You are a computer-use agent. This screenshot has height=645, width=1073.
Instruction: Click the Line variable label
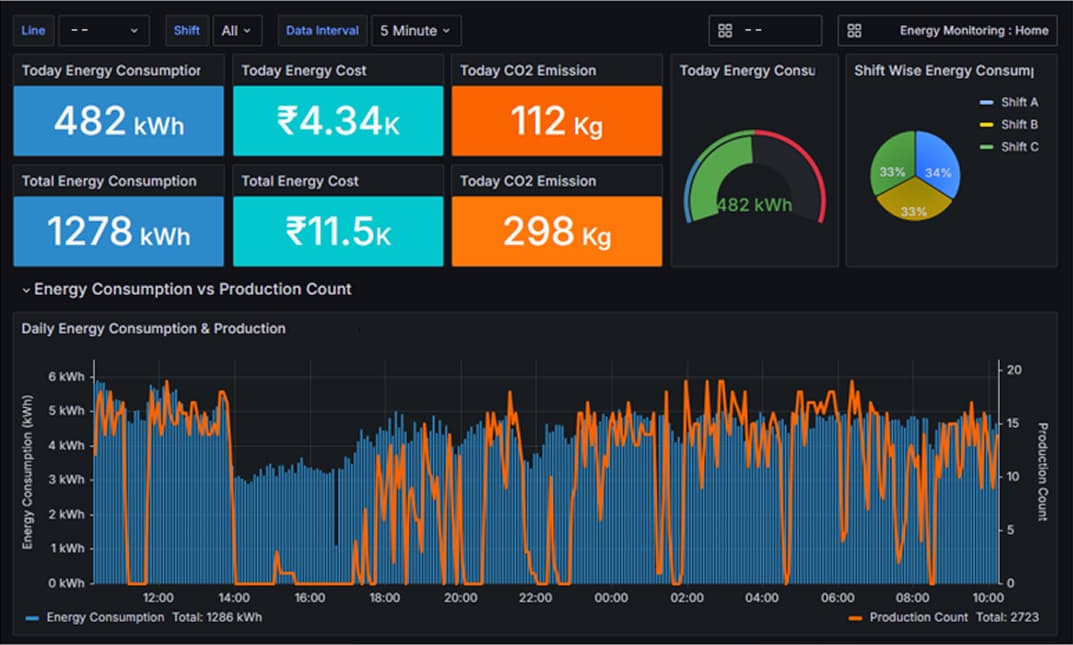pyautogui.click(x=32, y=30)
